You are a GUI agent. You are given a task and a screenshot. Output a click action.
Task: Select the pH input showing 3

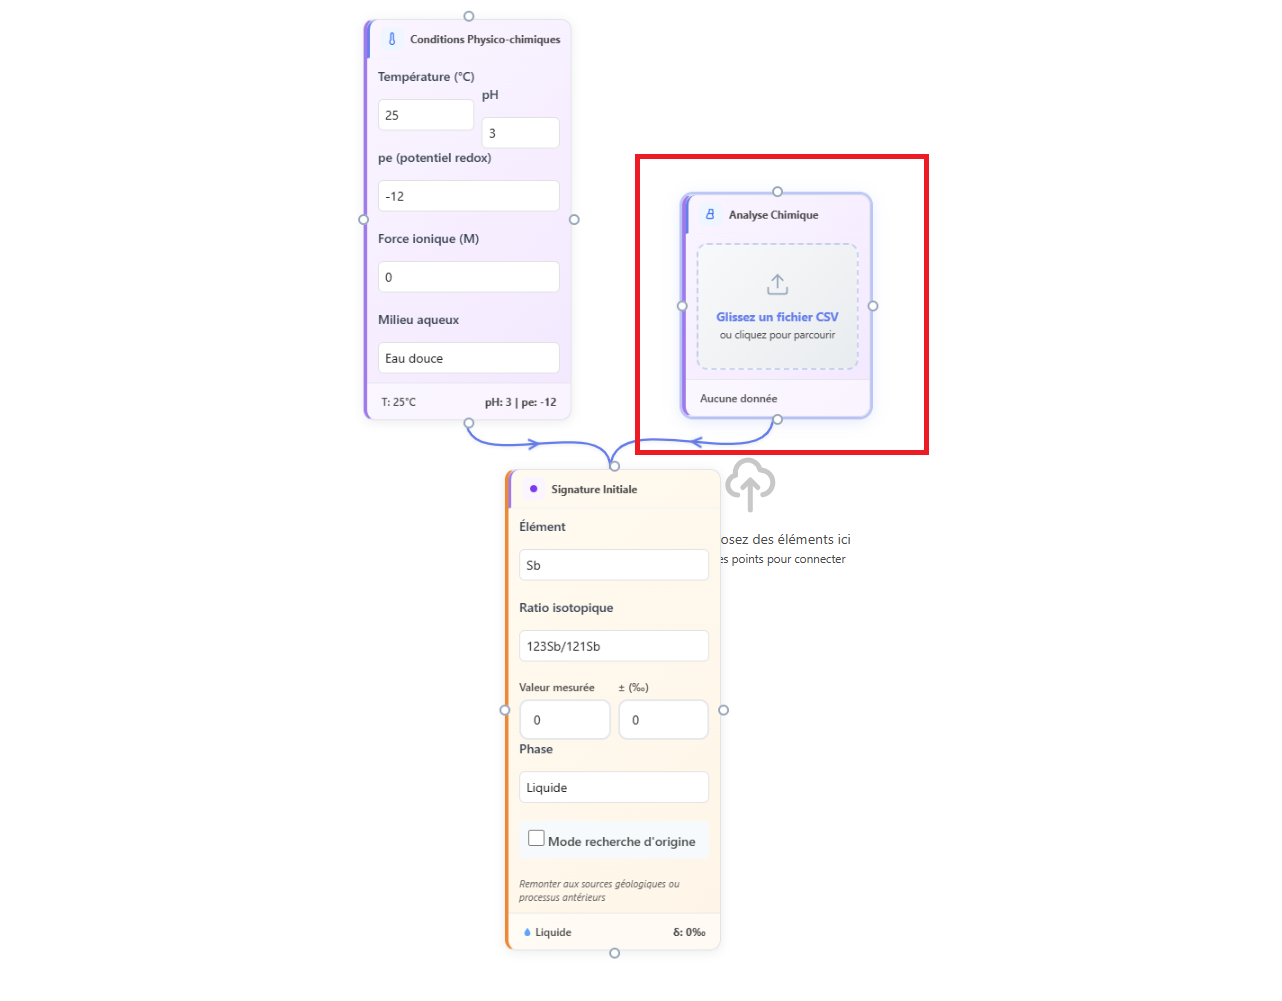[520, 132]
